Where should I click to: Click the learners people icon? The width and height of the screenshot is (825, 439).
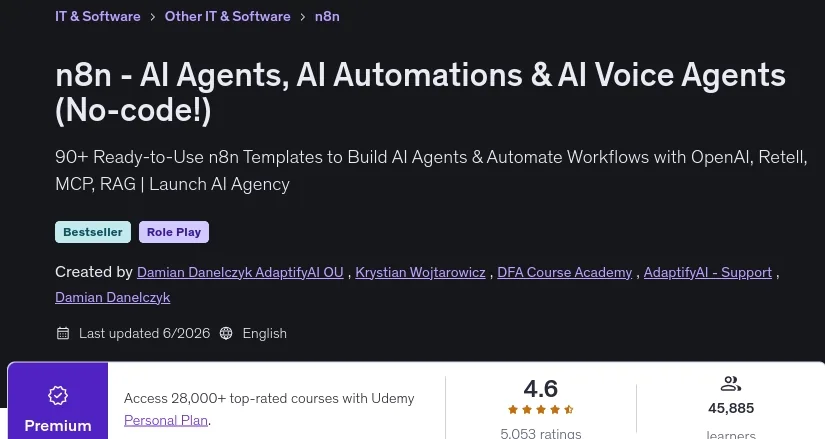click(x=731, y=384)
